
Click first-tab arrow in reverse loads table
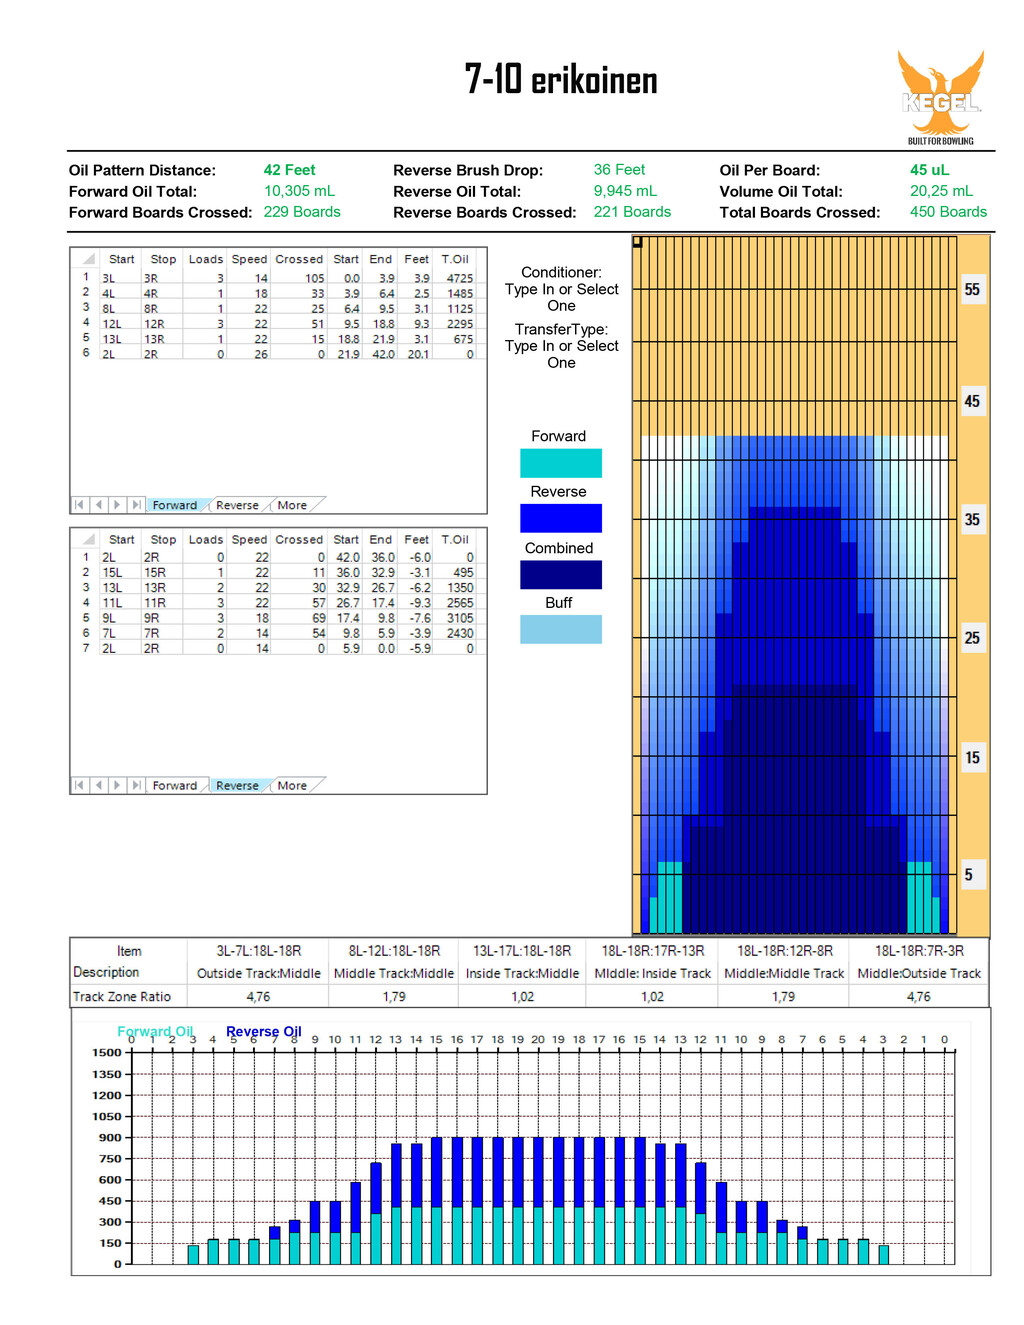[x=80, y=785]
